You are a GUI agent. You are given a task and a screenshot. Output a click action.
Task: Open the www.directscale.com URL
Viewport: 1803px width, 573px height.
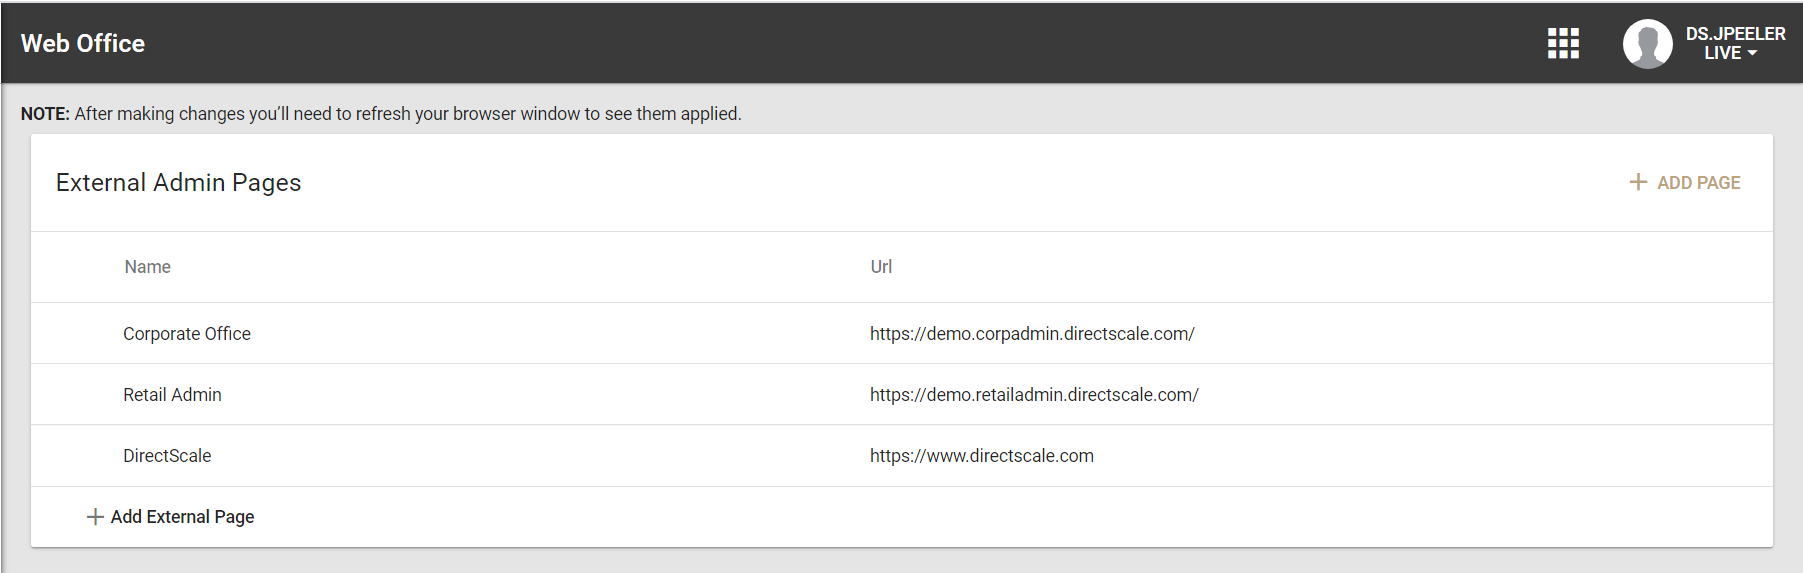coord(981,456)
